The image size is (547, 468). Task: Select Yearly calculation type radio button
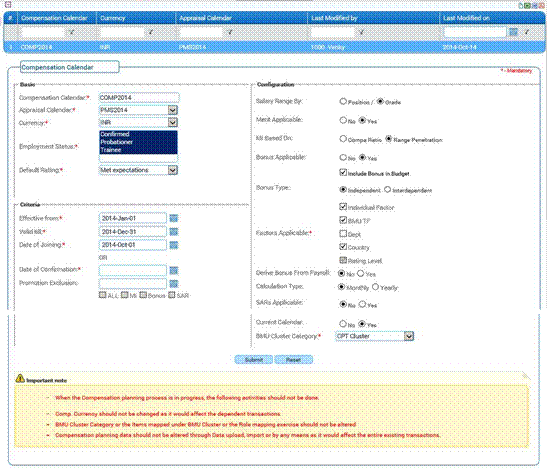pos(375,287)
